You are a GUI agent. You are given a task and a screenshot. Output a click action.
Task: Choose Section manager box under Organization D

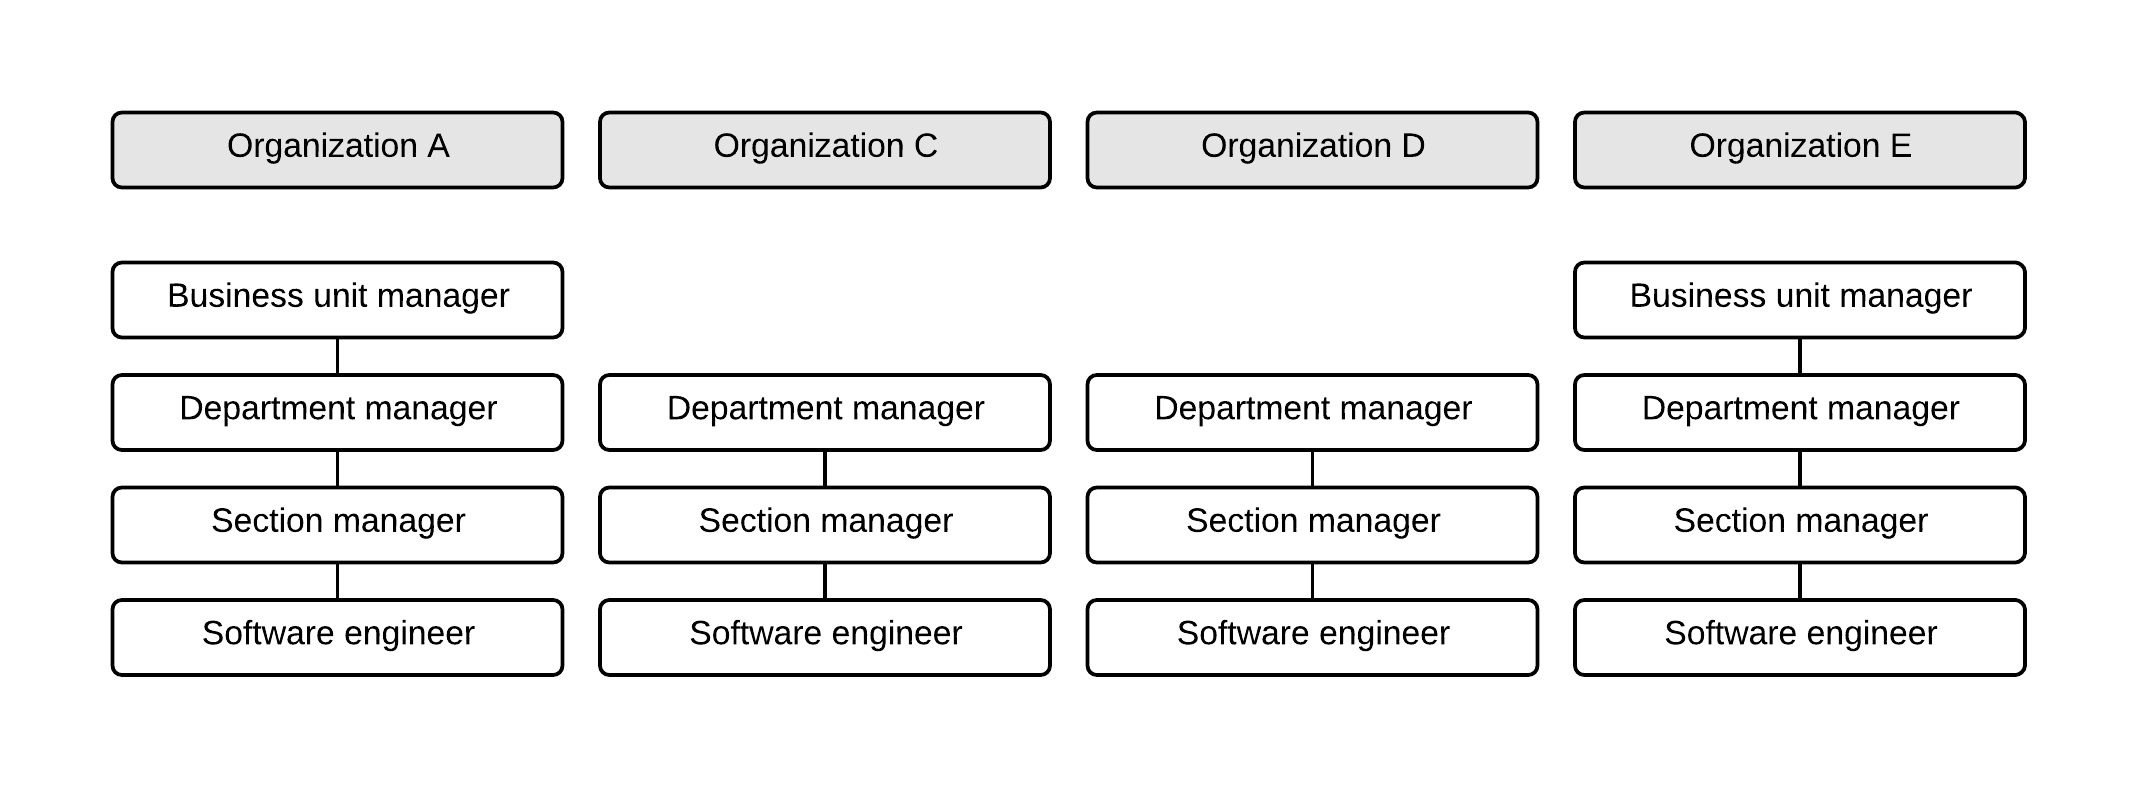click(x=1312, y=524)
